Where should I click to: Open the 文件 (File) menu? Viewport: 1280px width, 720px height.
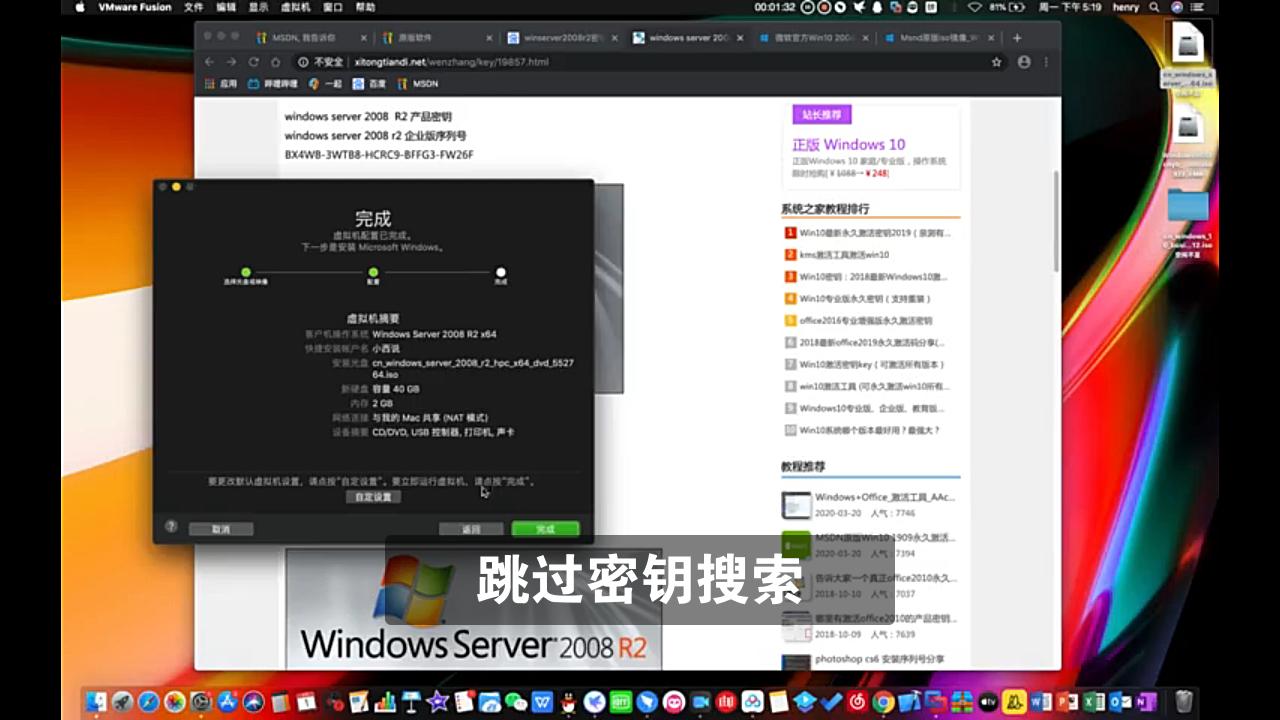[194, 7]
